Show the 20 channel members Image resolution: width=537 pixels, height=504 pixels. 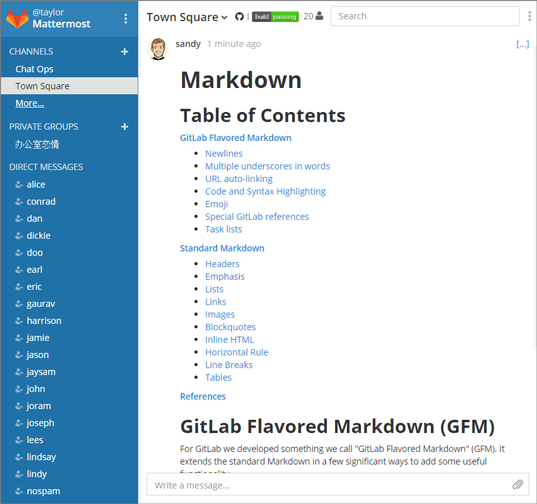[313, 16]
